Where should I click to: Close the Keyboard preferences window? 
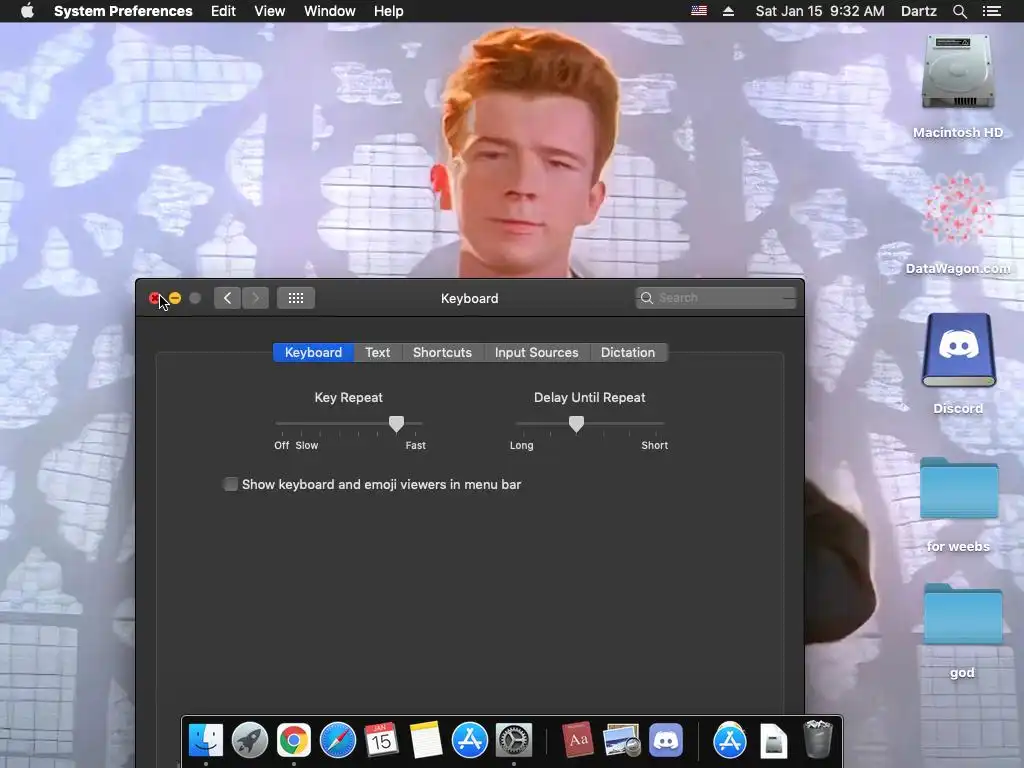click(155, 298)
